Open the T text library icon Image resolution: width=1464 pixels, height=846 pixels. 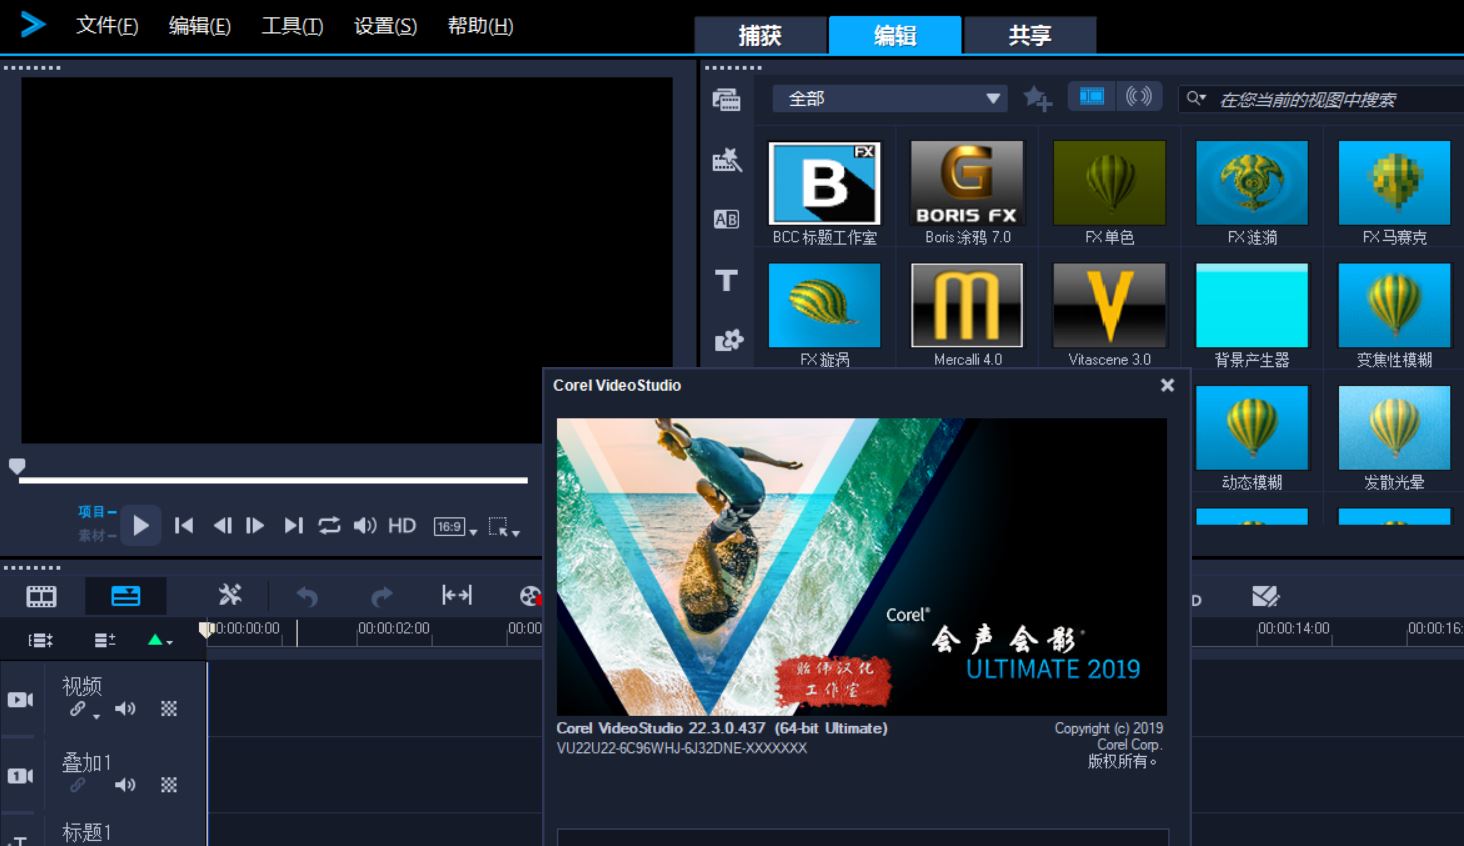[726, 281]
